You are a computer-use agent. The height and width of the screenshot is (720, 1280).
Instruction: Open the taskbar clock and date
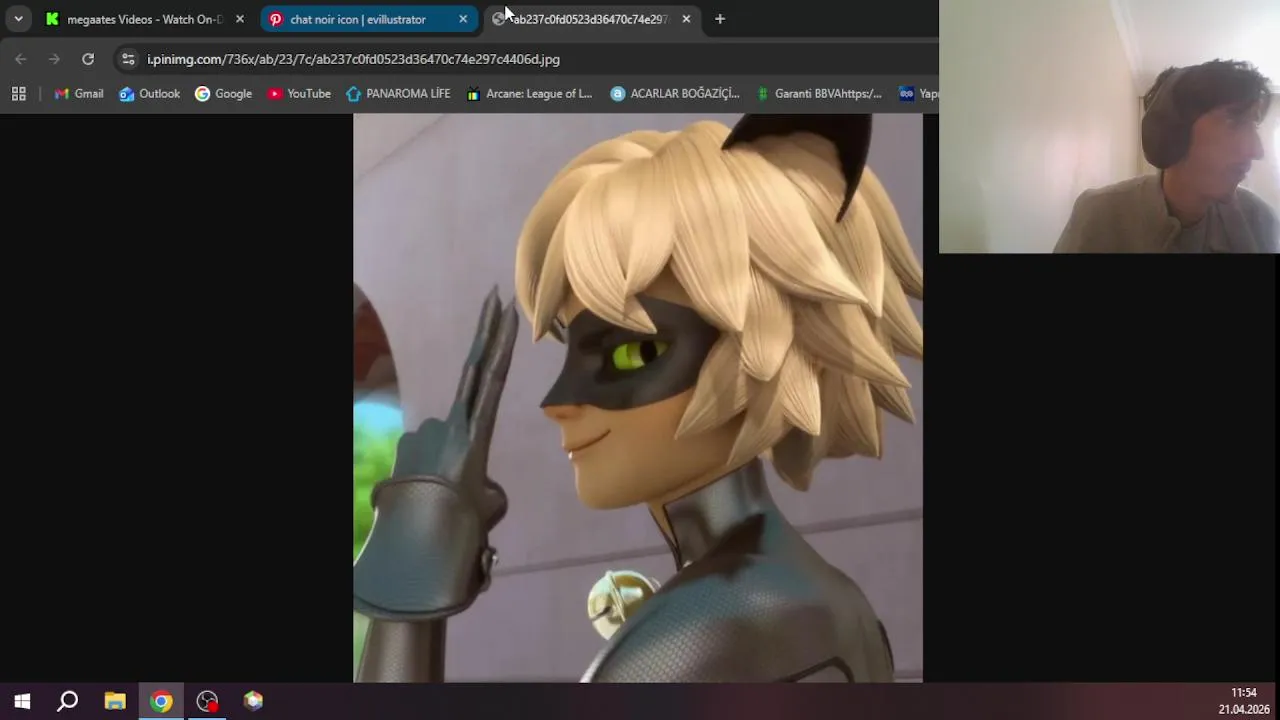click(x=1243, y=701)
